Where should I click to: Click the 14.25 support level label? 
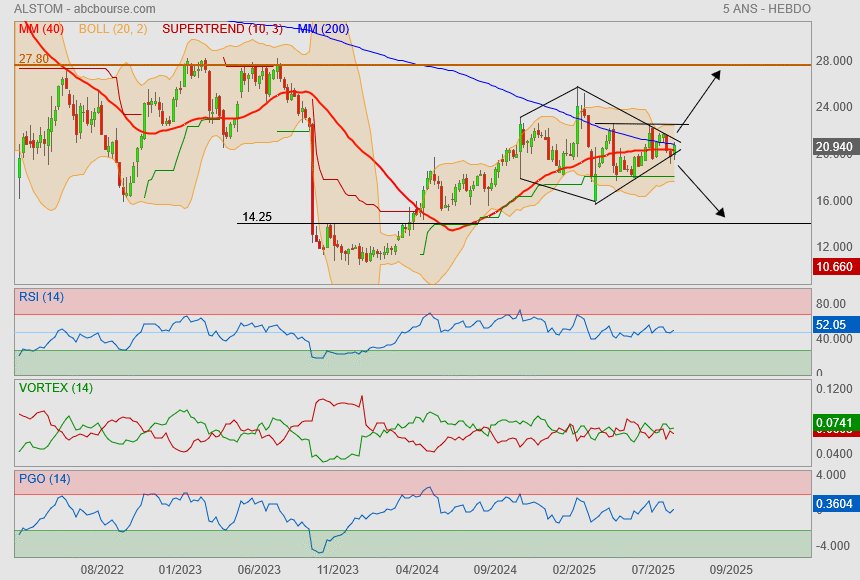[257, 216]
